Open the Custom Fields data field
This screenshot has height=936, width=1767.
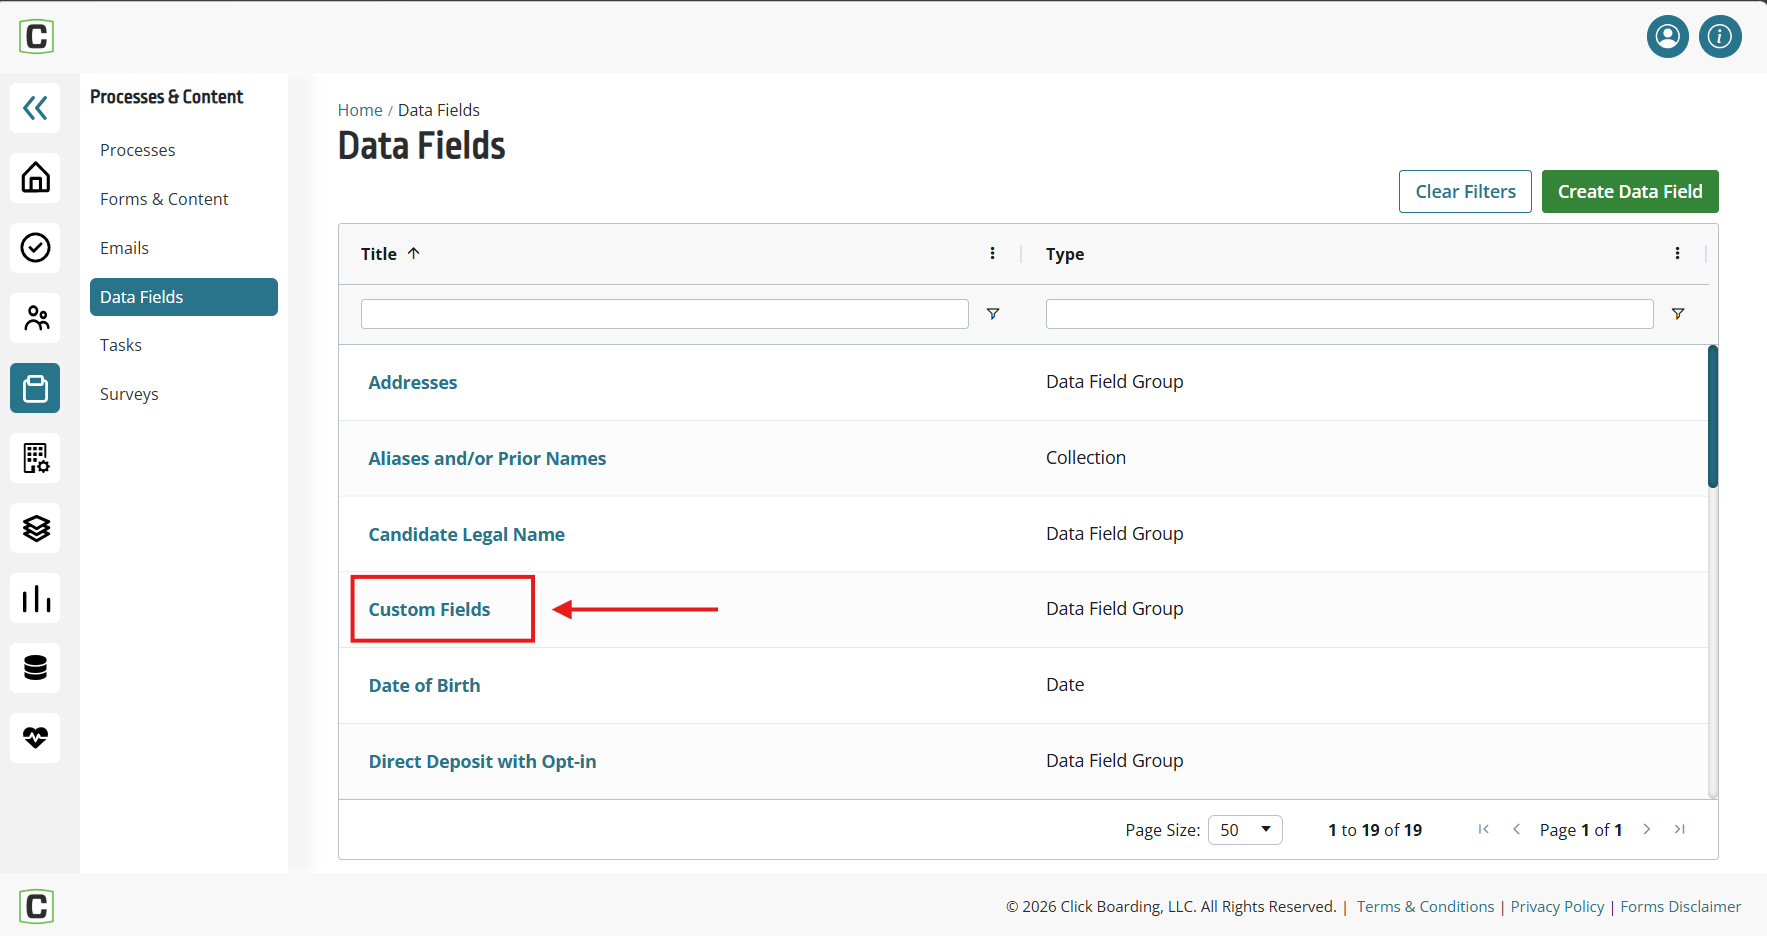[430, 609]
